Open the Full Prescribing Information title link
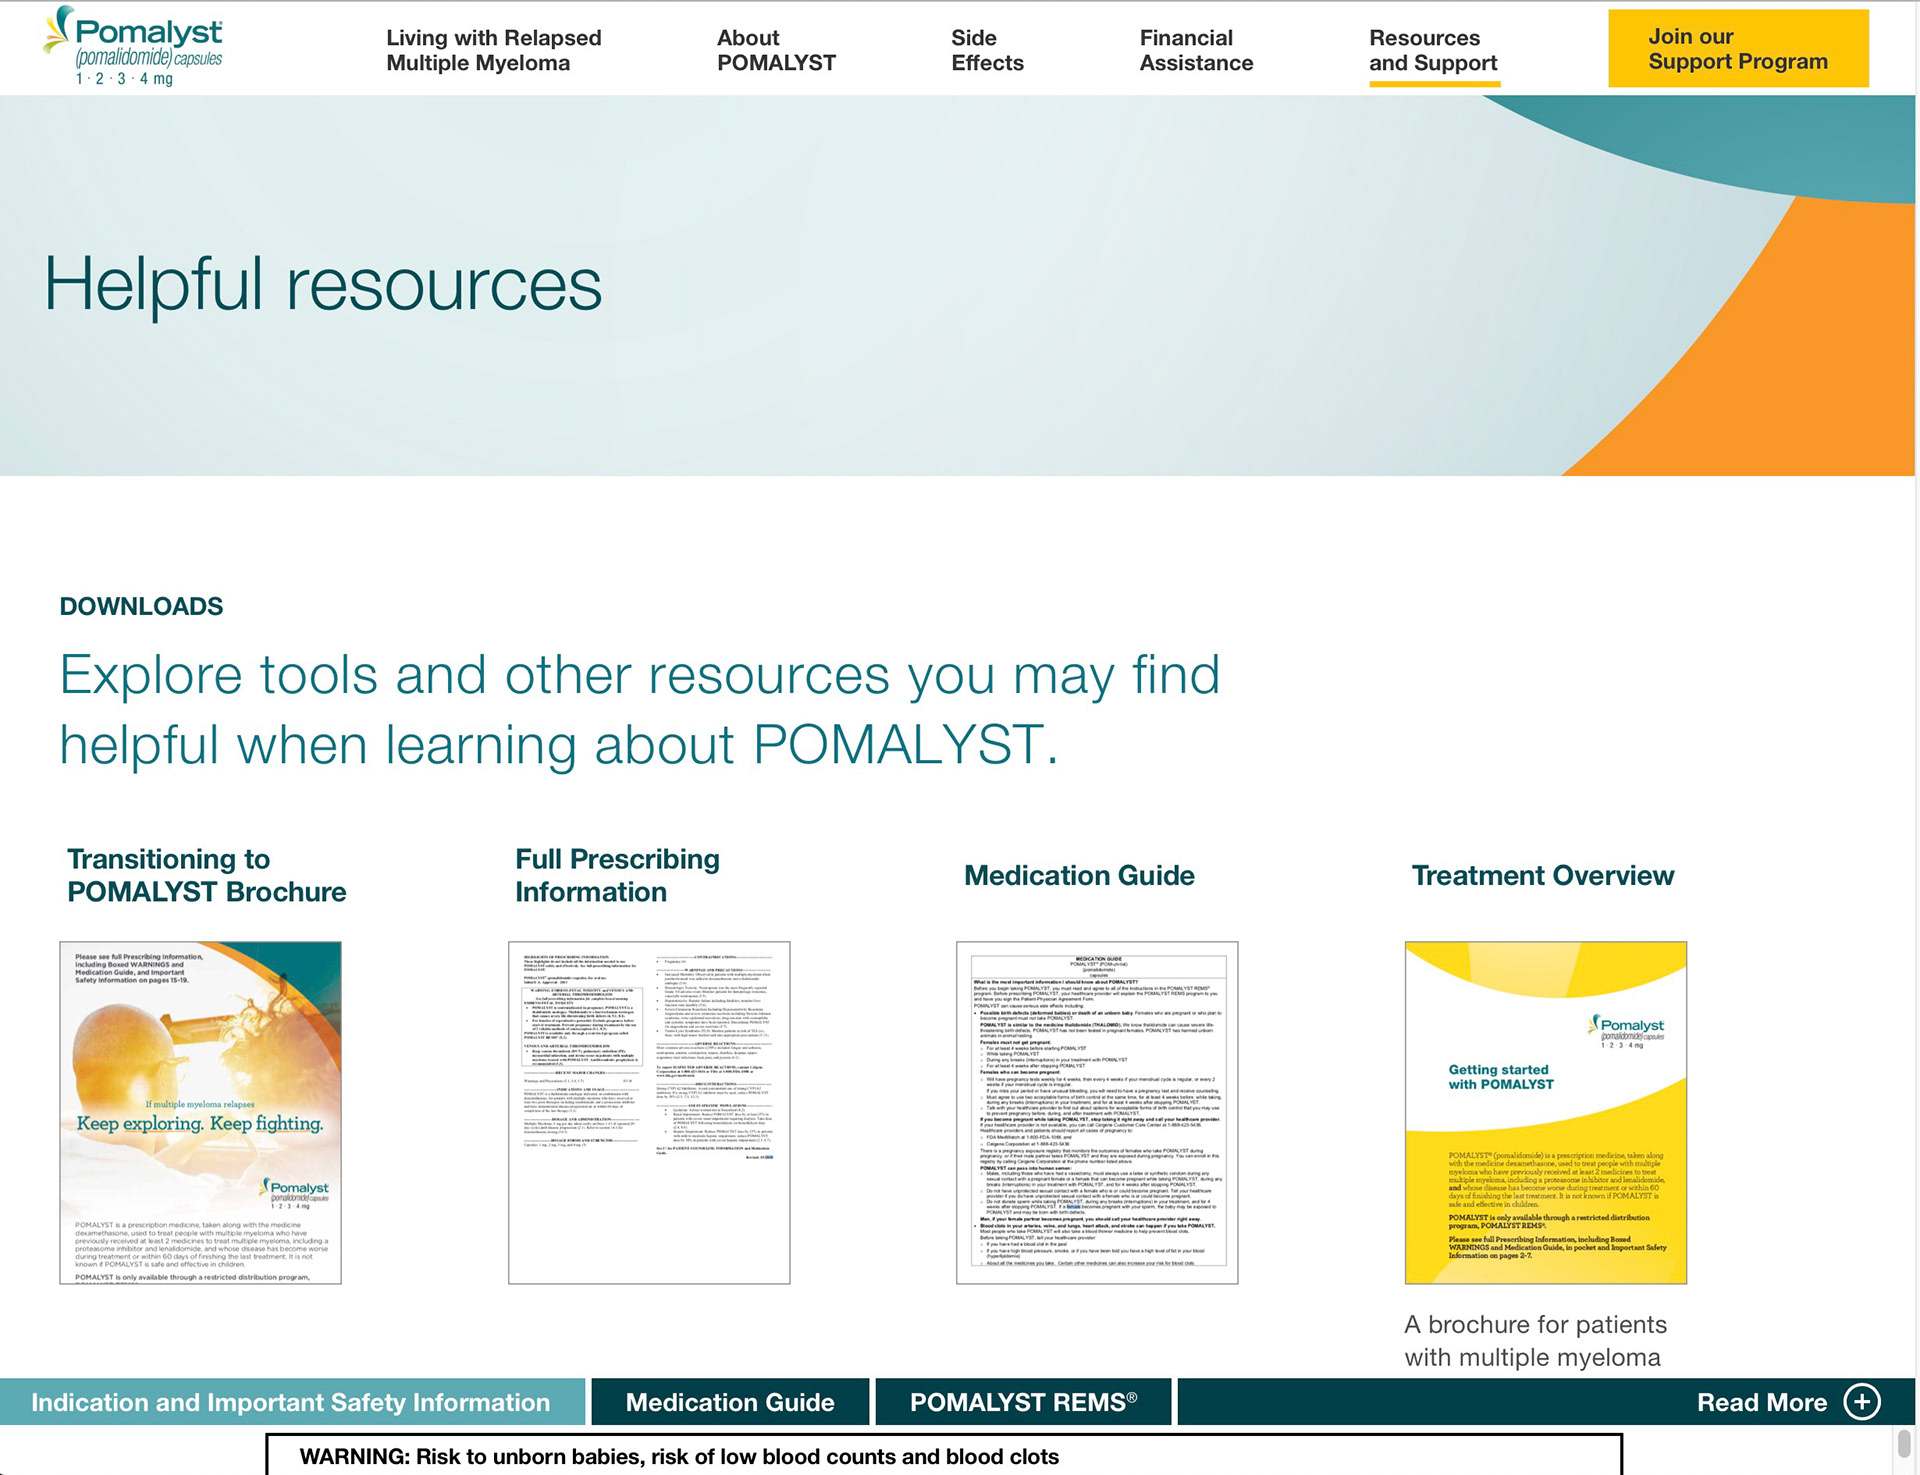Image resolution: width=1920 pixels, height=1475 pixels. point(617,875)
